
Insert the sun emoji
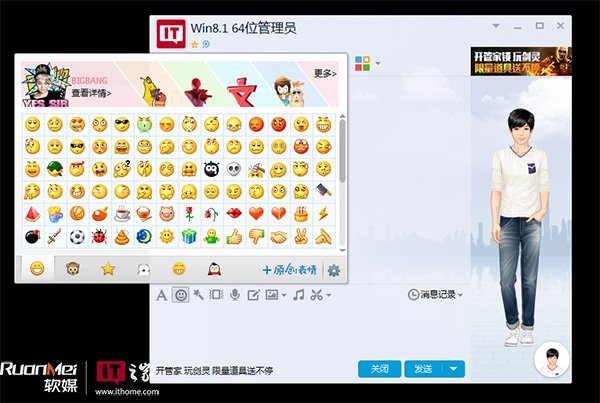click(x=167, y=237)
